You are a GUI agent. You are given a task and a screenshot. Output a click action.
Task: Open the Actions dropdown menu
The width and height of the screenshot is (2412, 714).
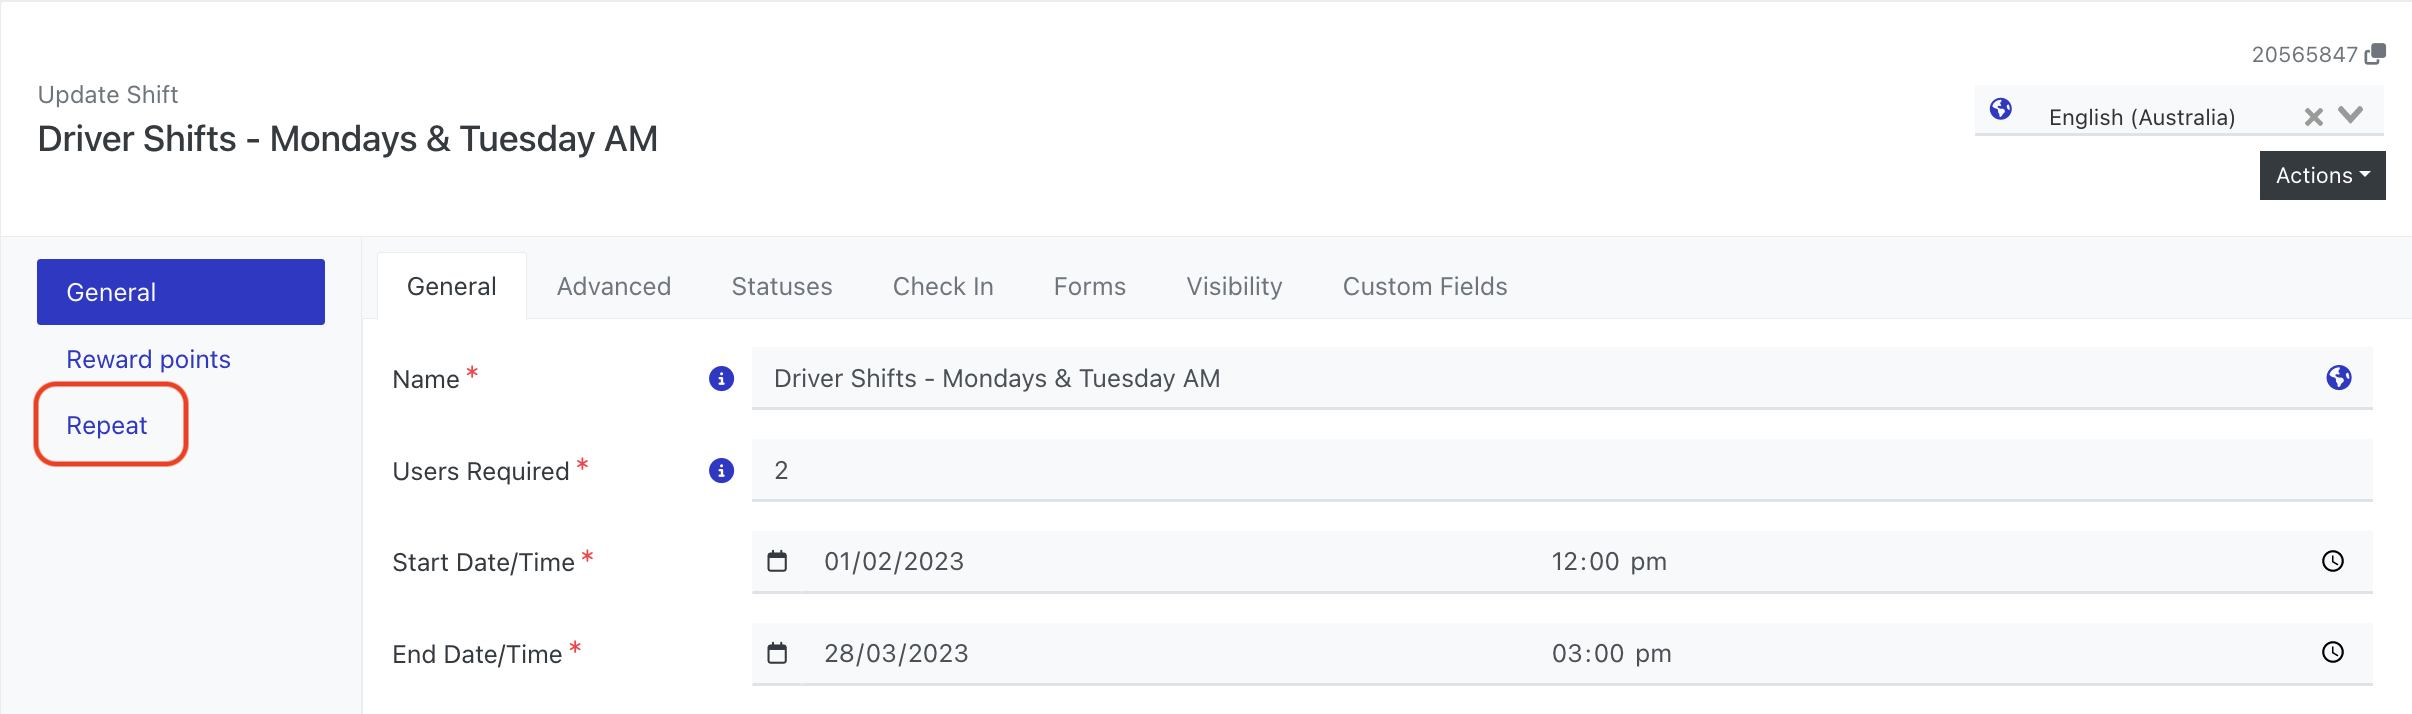point(2322,175)
